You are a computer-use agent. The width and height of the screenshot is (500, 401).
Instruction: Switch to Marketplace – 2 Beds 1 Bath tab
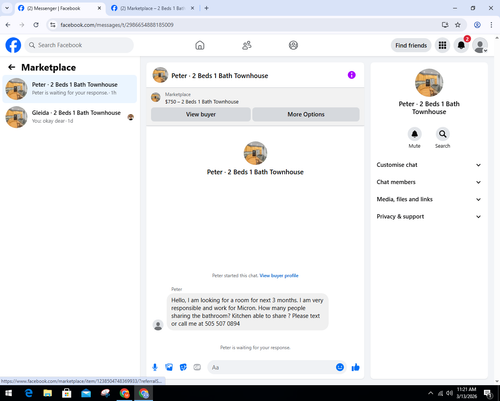(153, 8)
